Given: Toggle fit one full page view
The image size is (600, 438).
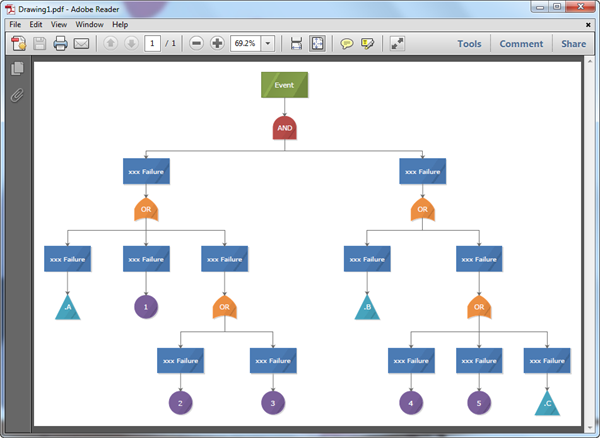Looking at the screenshot, I should coord(317,44).
